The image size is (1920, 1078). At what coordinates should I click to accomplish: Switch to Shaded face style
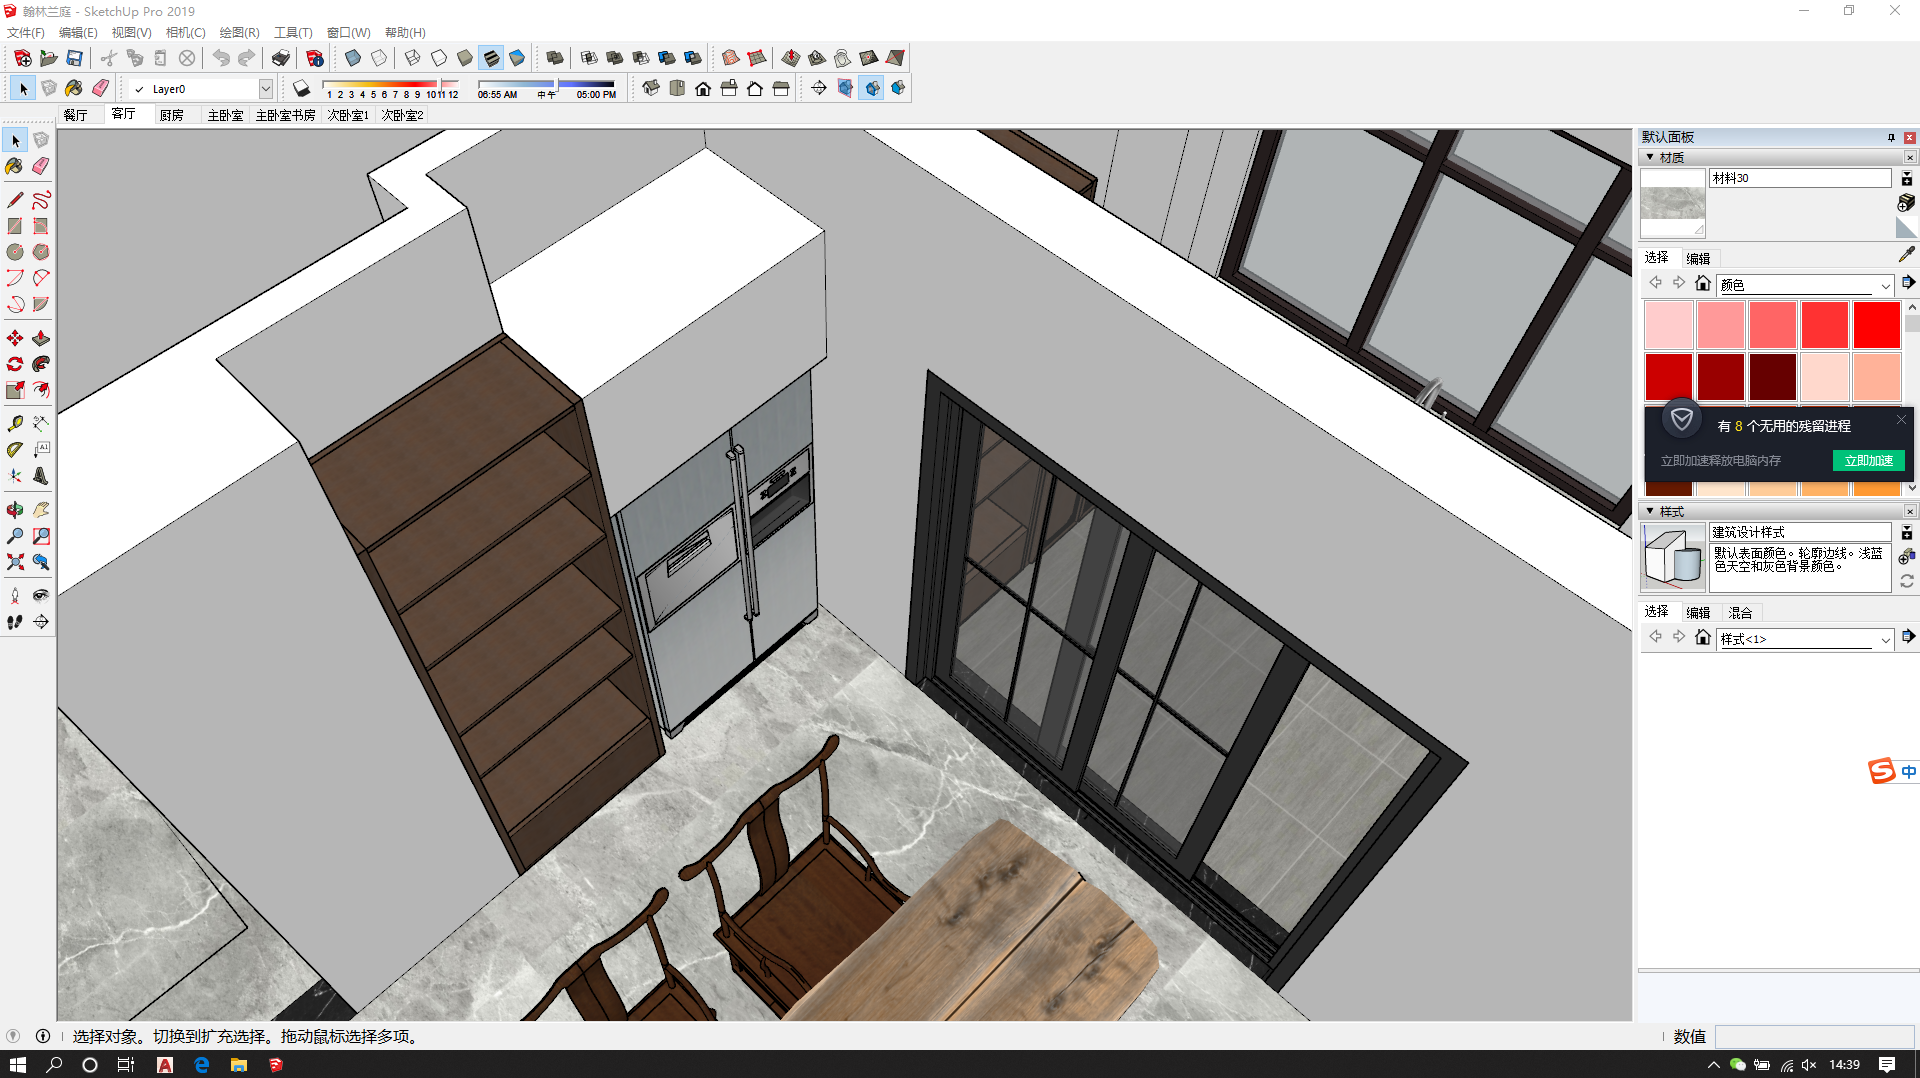(465, 58)
